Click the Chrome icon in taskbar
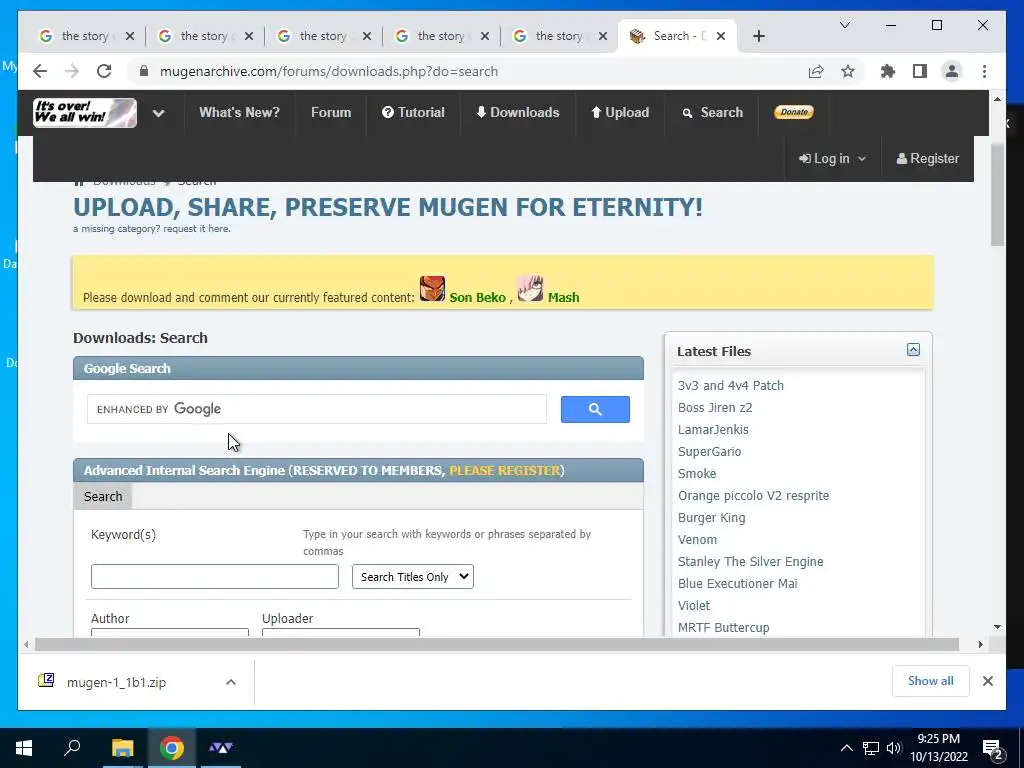 pos(172,748)
